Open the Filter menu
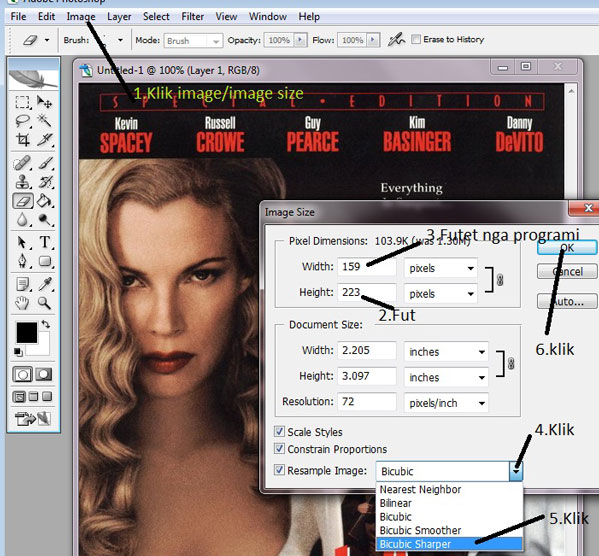 point(193,17)
